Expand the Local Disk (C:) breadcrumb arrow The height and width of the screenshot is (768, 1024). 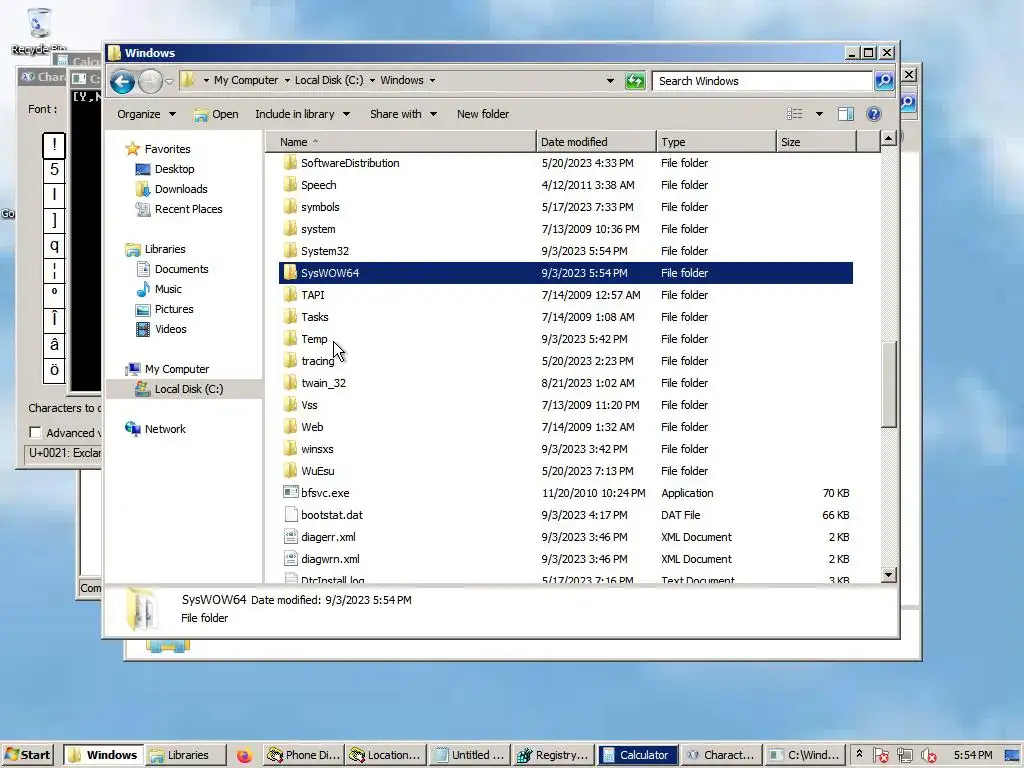pos(372,80)
